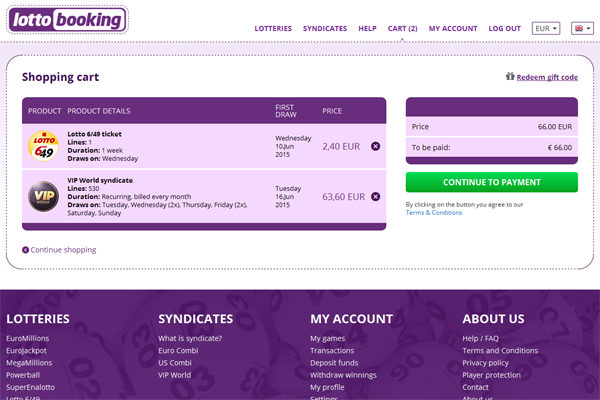Click the Continue shopping link

tap(63, 250)
